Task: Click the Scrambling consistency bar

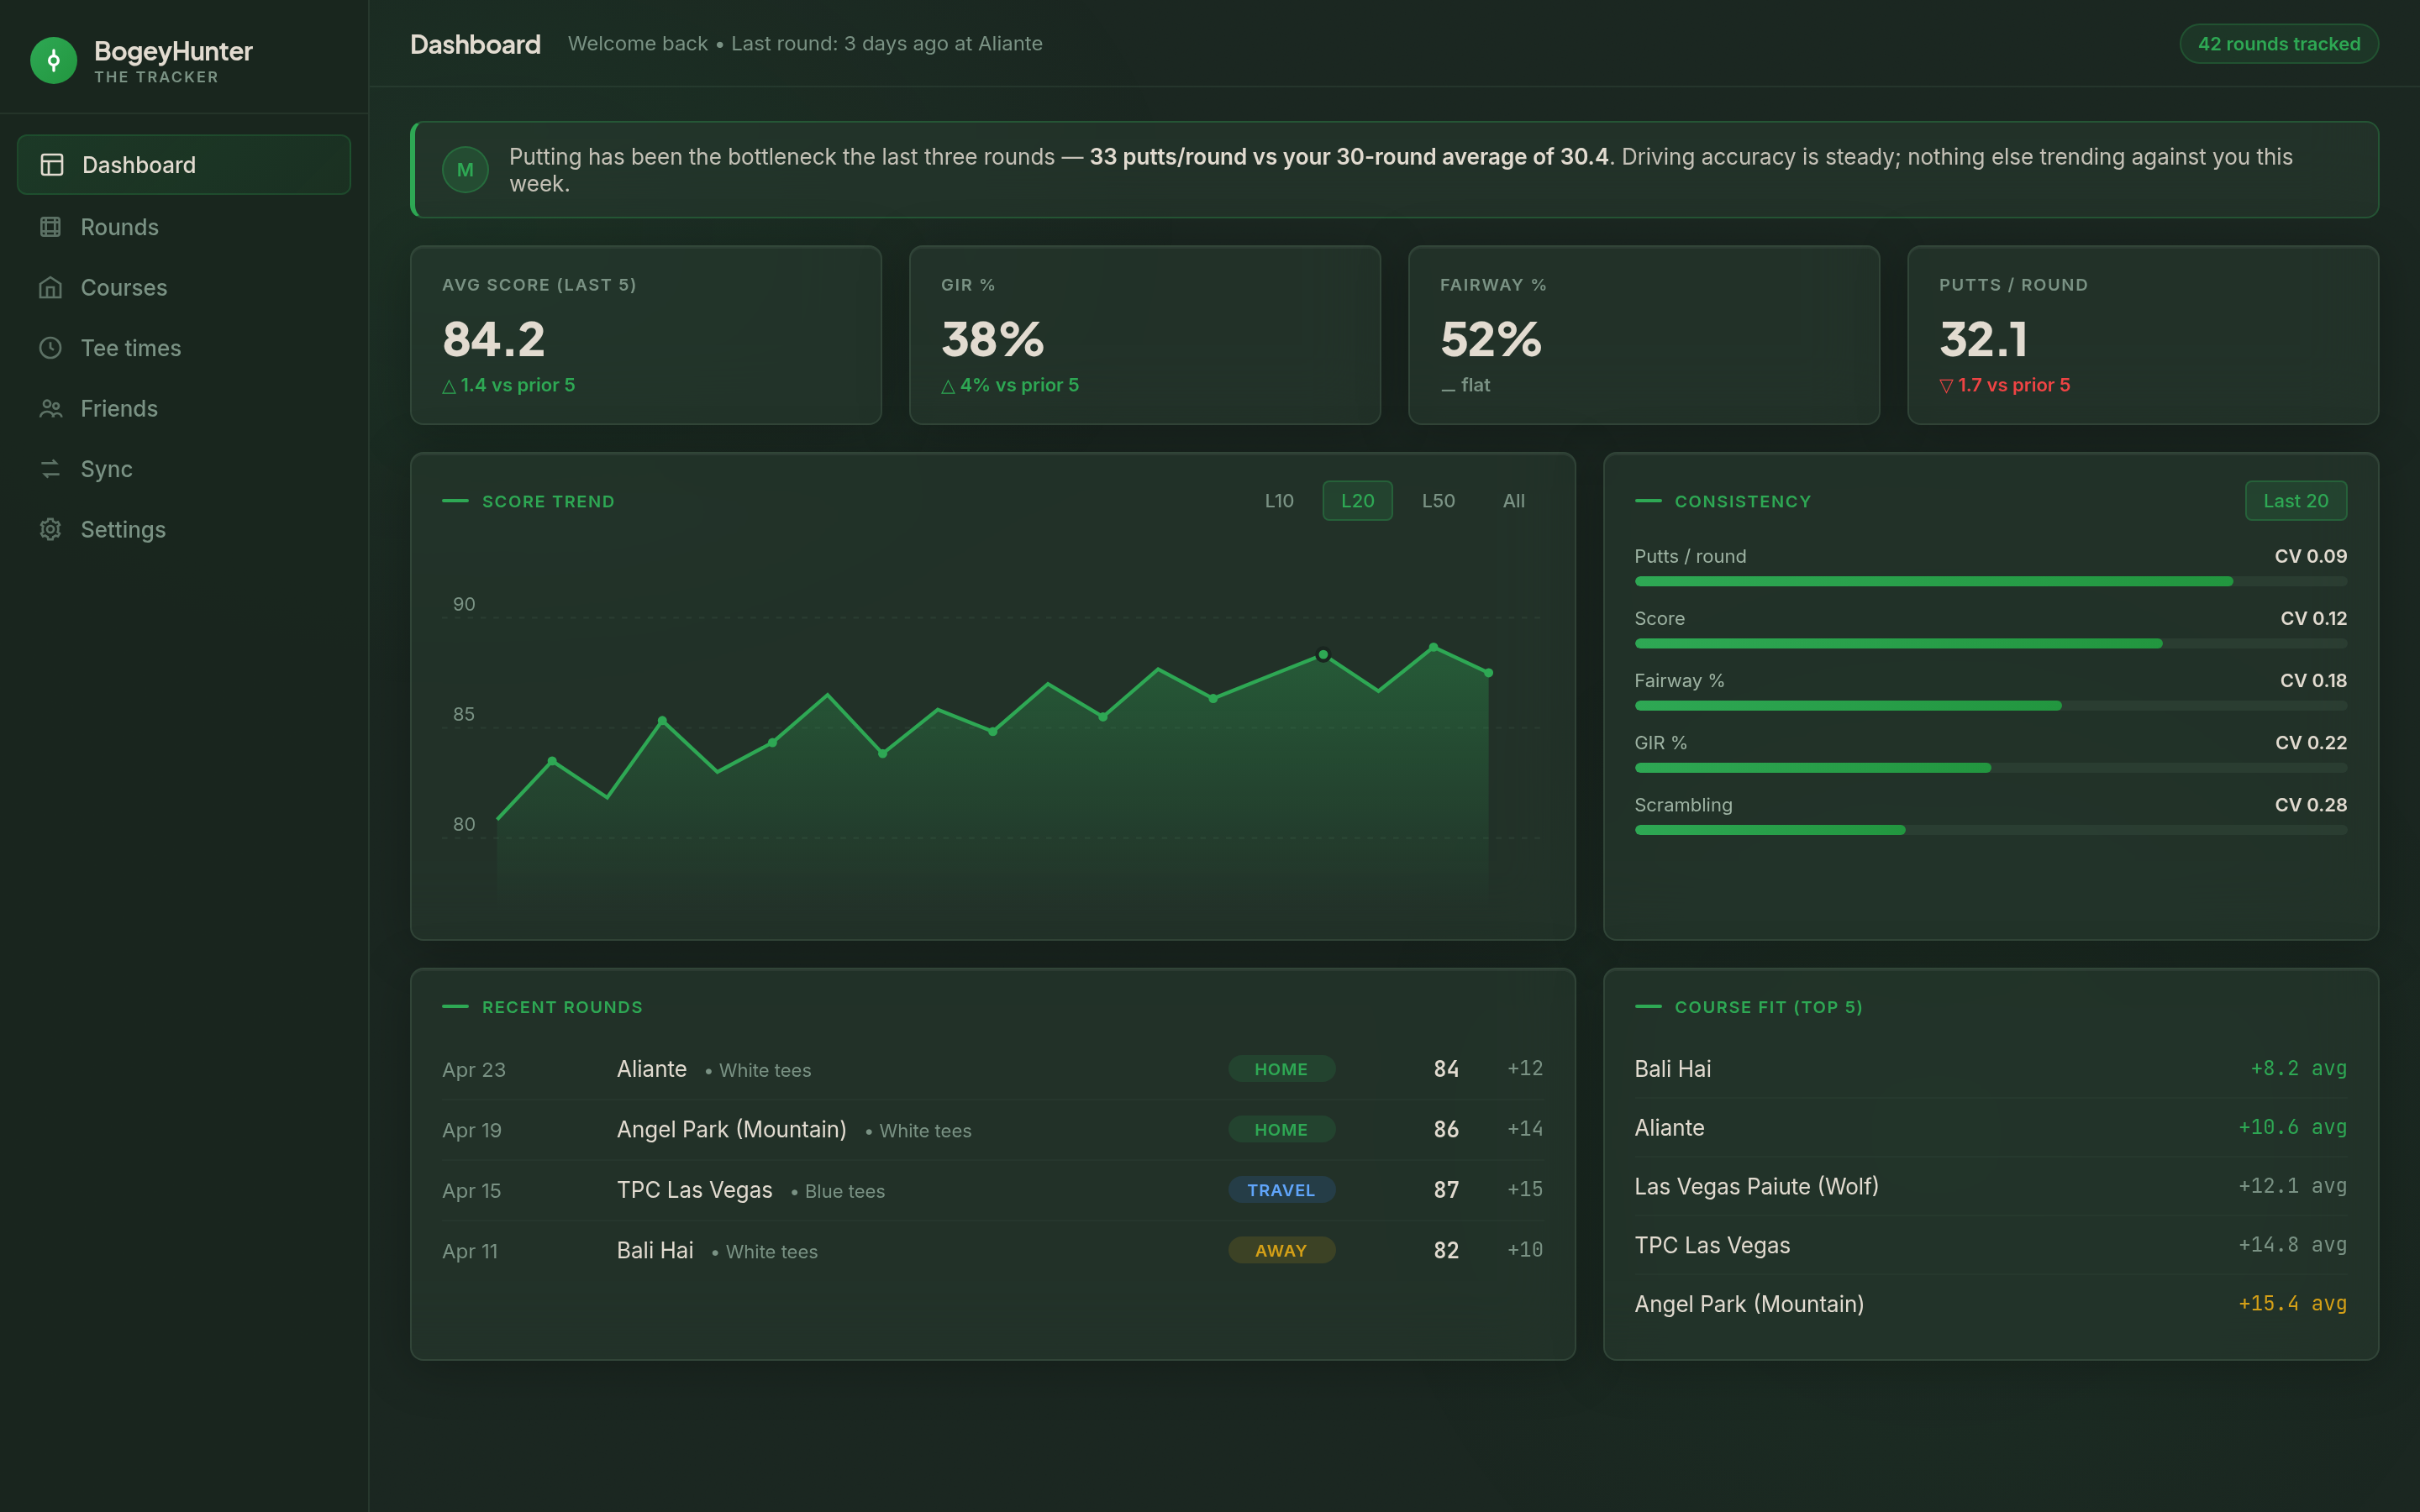Action: click(x=1990, y=830)
